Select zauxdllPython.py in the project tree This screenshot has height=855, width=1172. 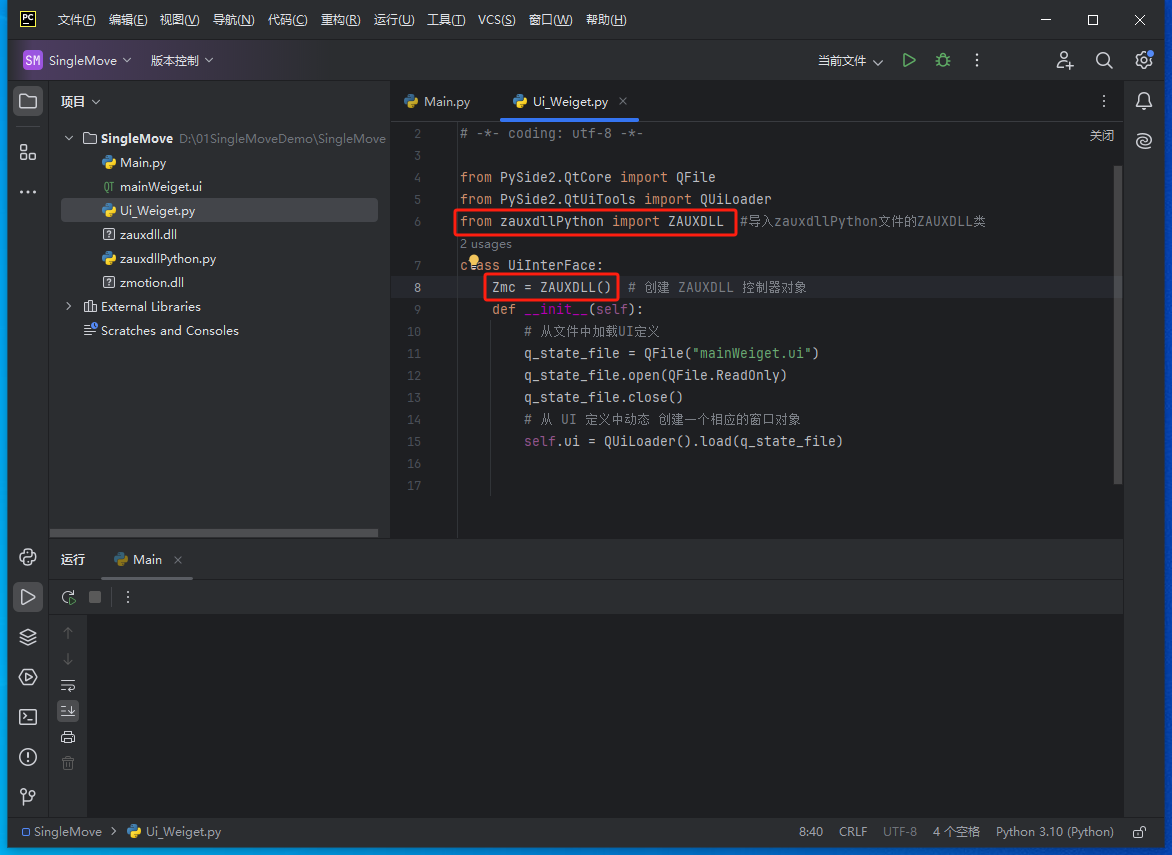(x=167, y=259)
